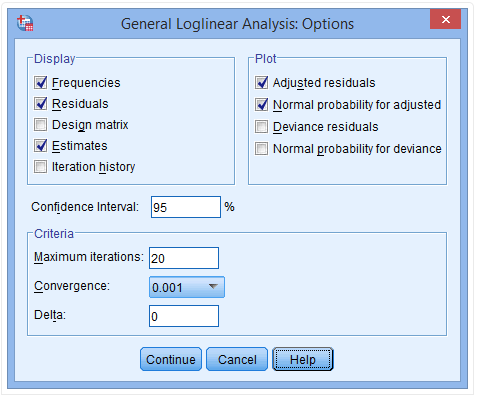
Task: Click the Cancel button
Action: 237,359
